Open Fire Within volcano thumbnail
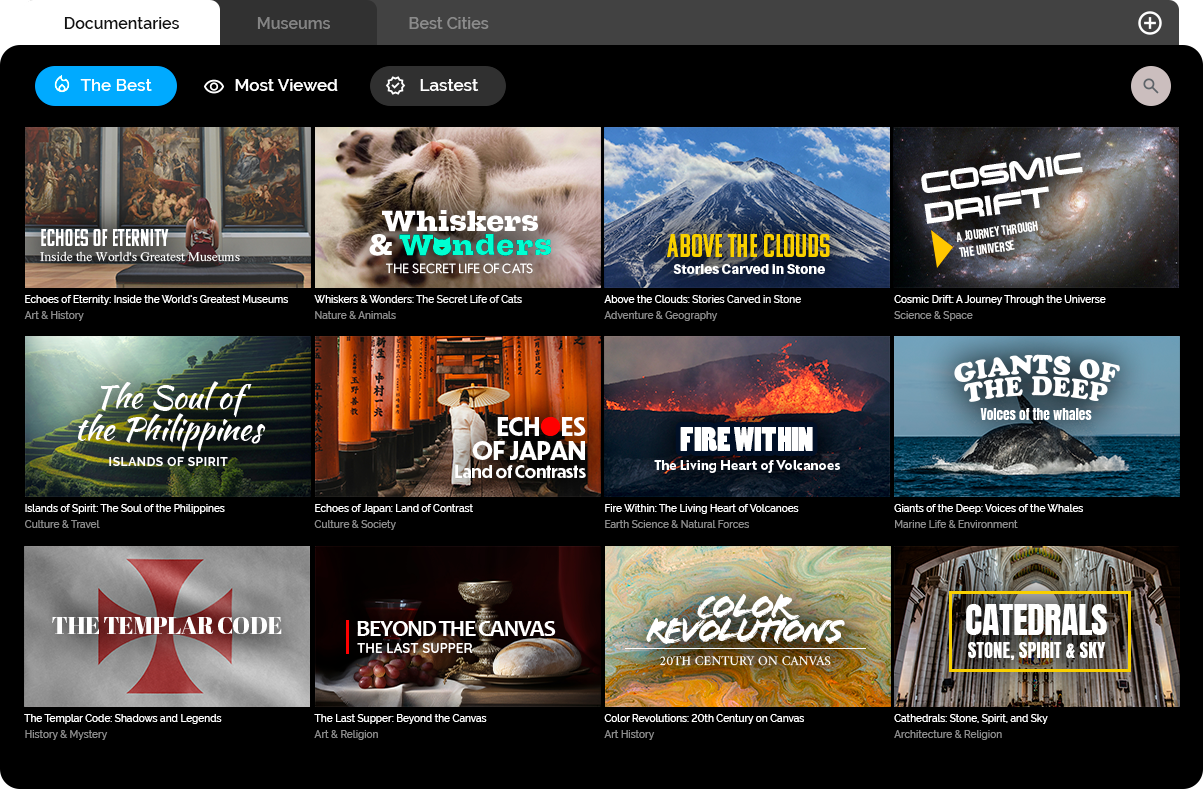The height and width of the screenshot is (789, 1203). tap(747, 416)
